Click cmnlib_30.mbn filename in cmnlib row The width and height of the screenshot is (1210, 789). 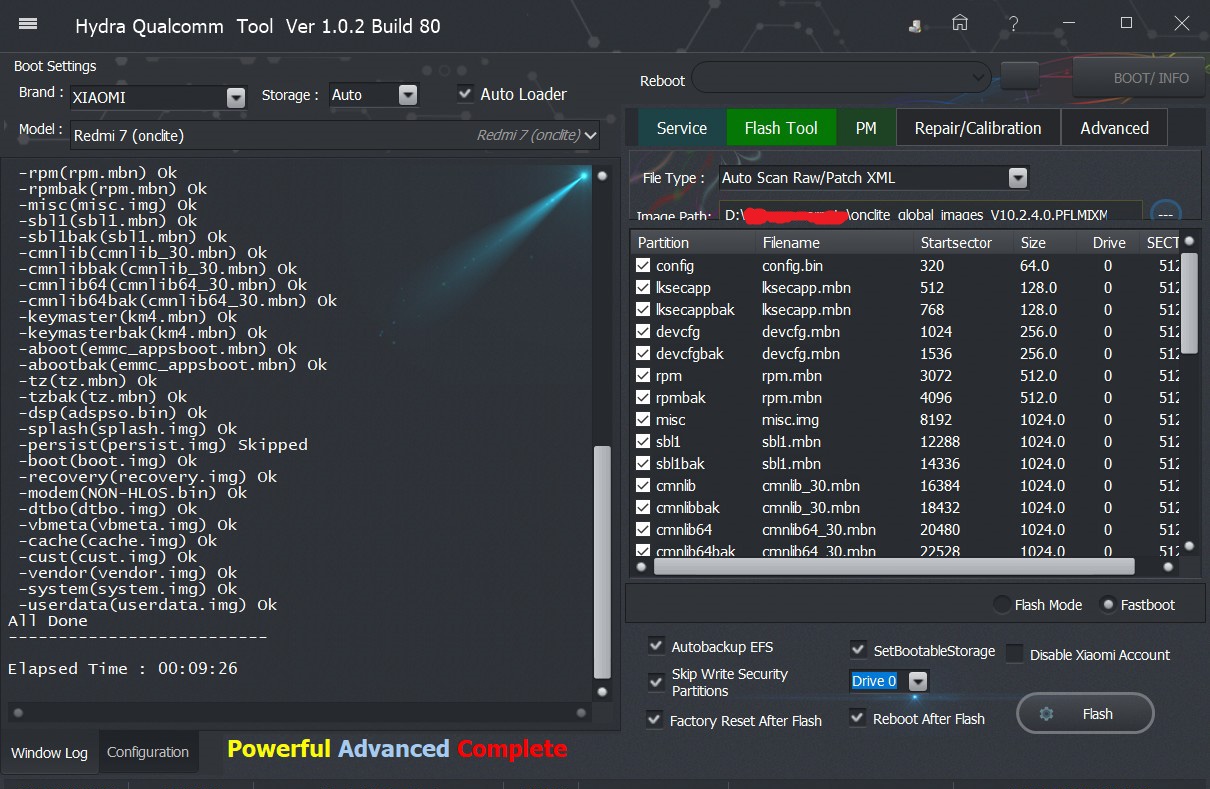pyautogui.click(x=811, y=485)
